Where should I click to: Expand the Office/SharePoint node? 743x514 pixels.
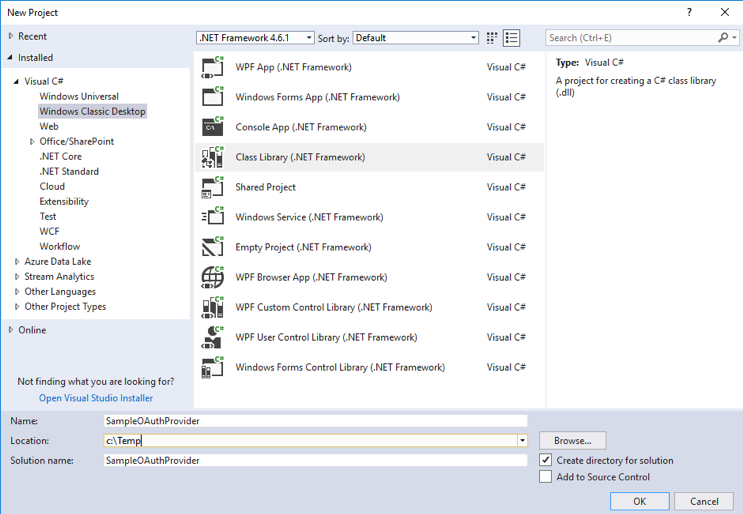(32, 142)
